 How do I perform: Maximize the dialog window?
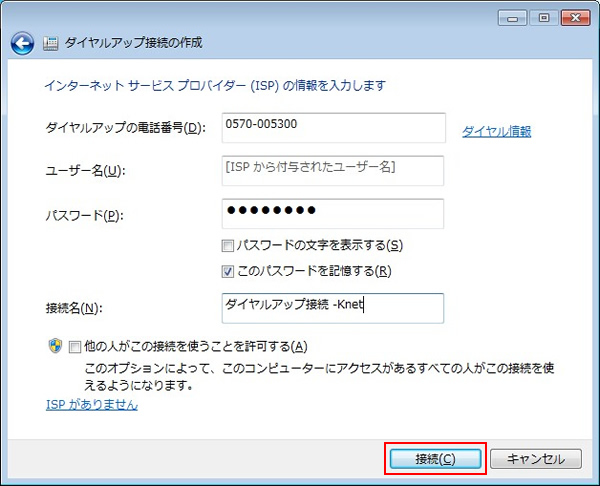pyautogui.click(x=544, y=18)
